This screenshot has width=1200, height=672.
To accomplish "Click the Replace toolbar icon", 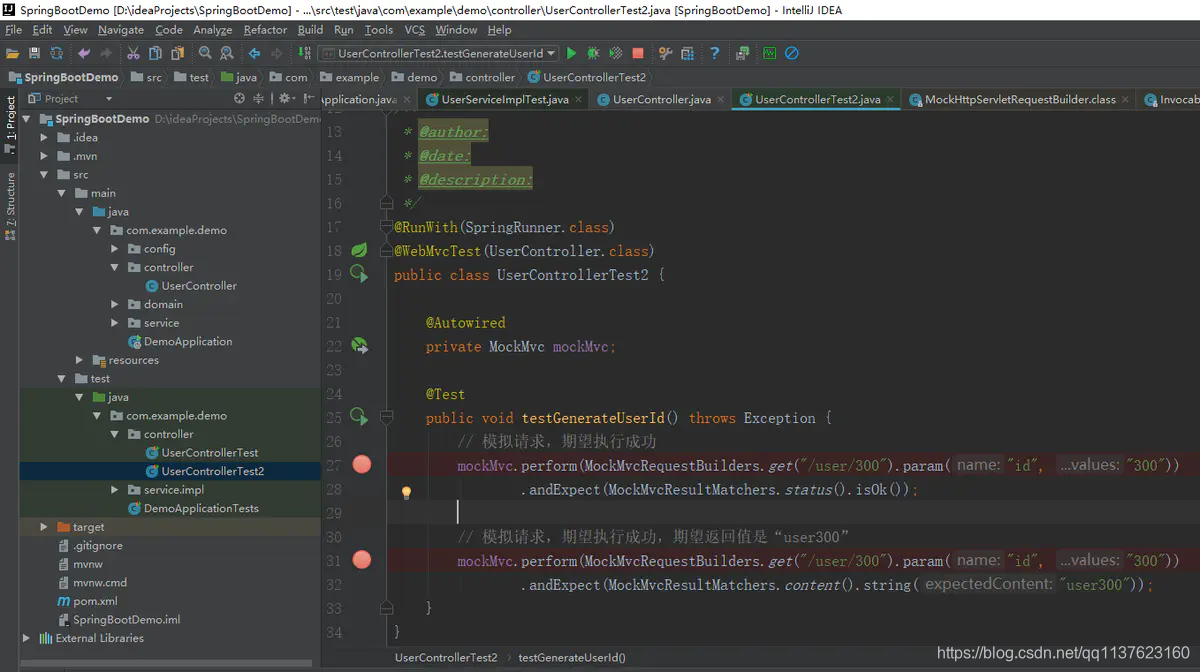I will [x=227, y=53].
